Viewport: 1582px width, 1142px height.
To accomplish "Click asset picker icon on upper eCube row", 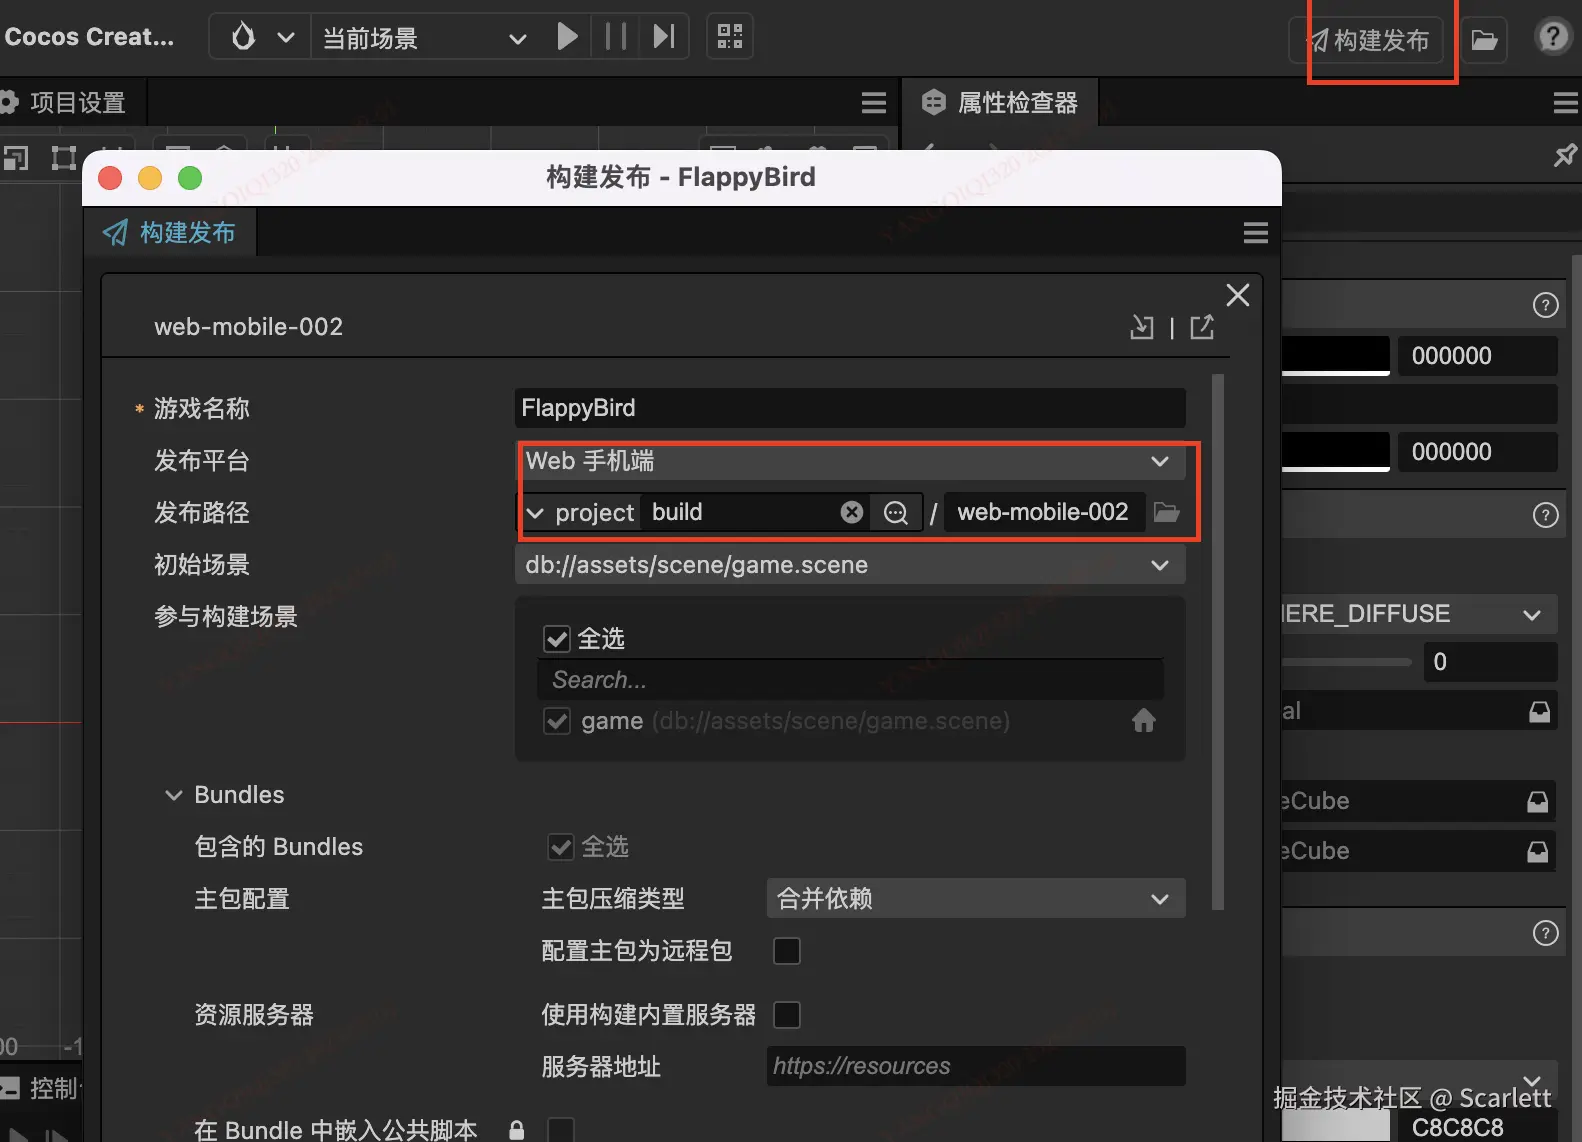I will click(x=1538, y=801).
